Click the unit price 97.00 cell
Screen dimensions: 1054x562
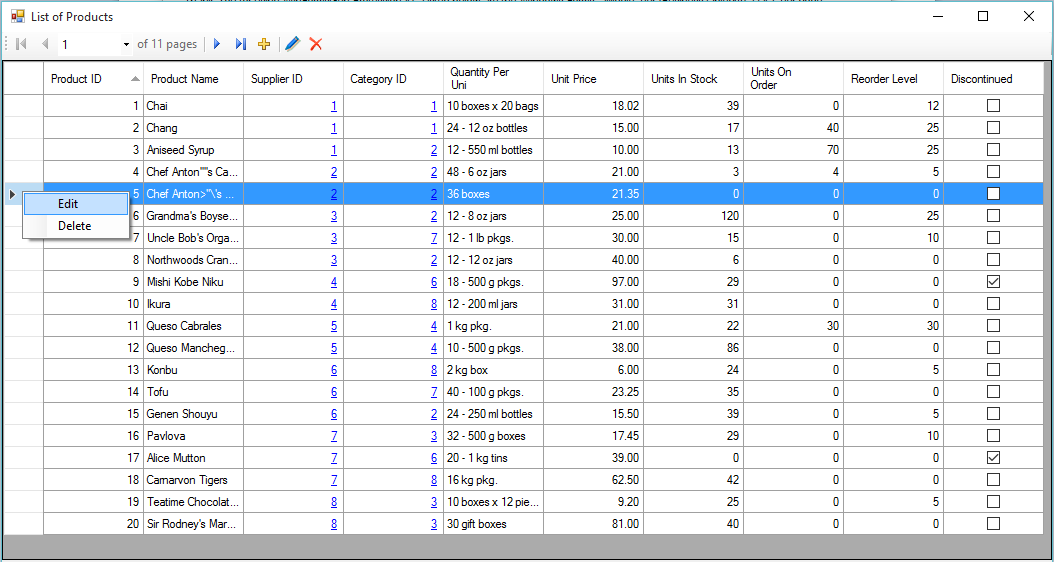point(594,282)
